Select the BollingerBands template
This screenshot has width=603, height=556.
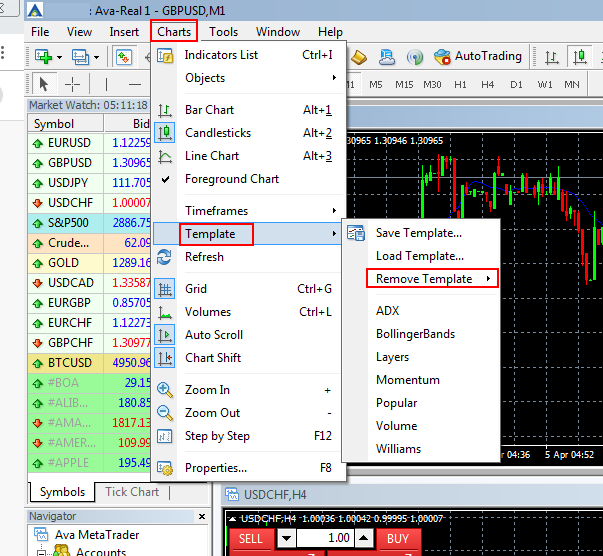click(415, 334)
